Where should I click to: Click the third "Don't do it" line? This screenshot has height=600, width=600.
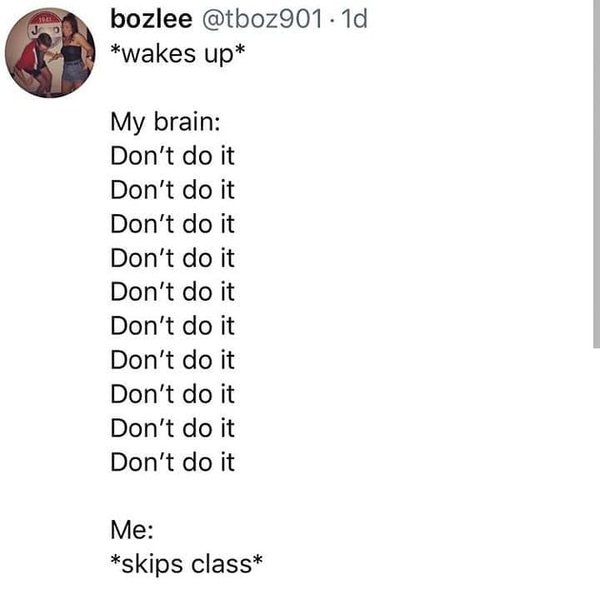point(173,224)
